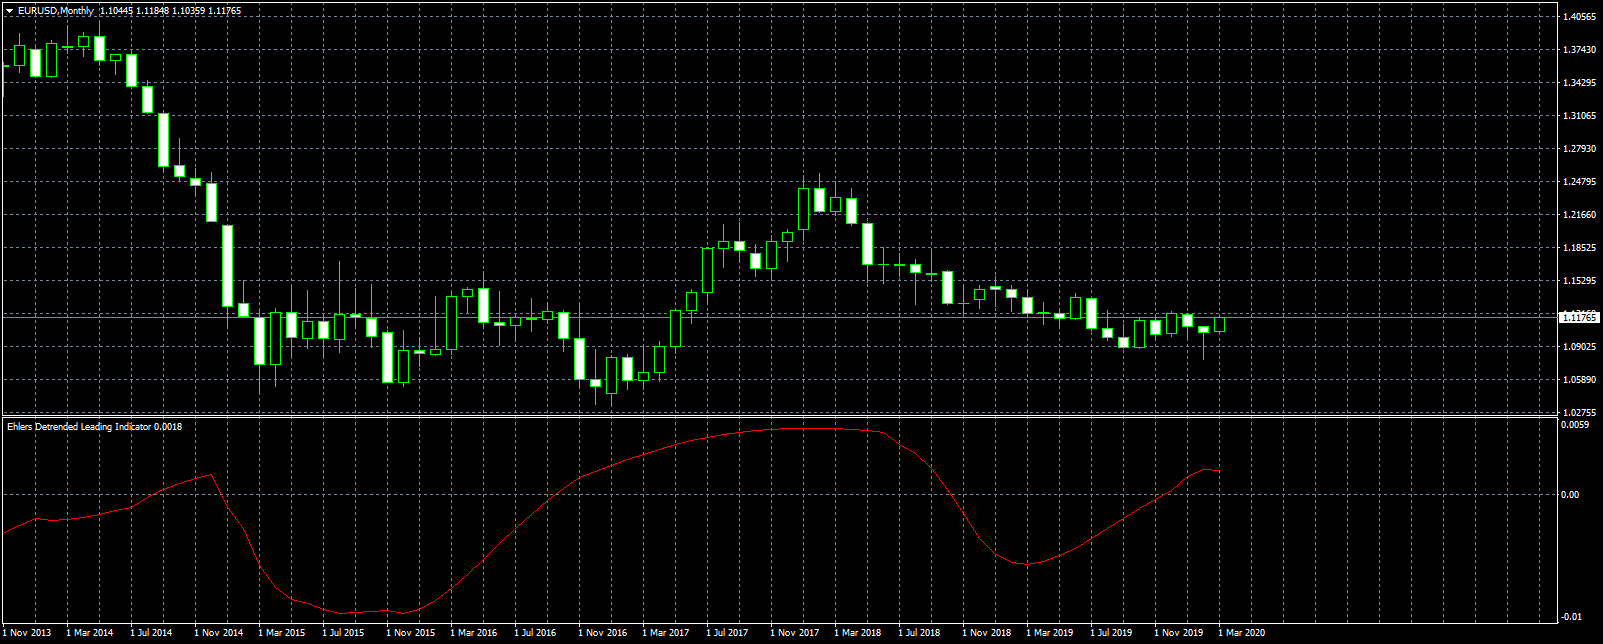Click the 1.15295 price axis label
Screen dimensions: 1603x644
pyautogui.click(x=1579, y=281)
